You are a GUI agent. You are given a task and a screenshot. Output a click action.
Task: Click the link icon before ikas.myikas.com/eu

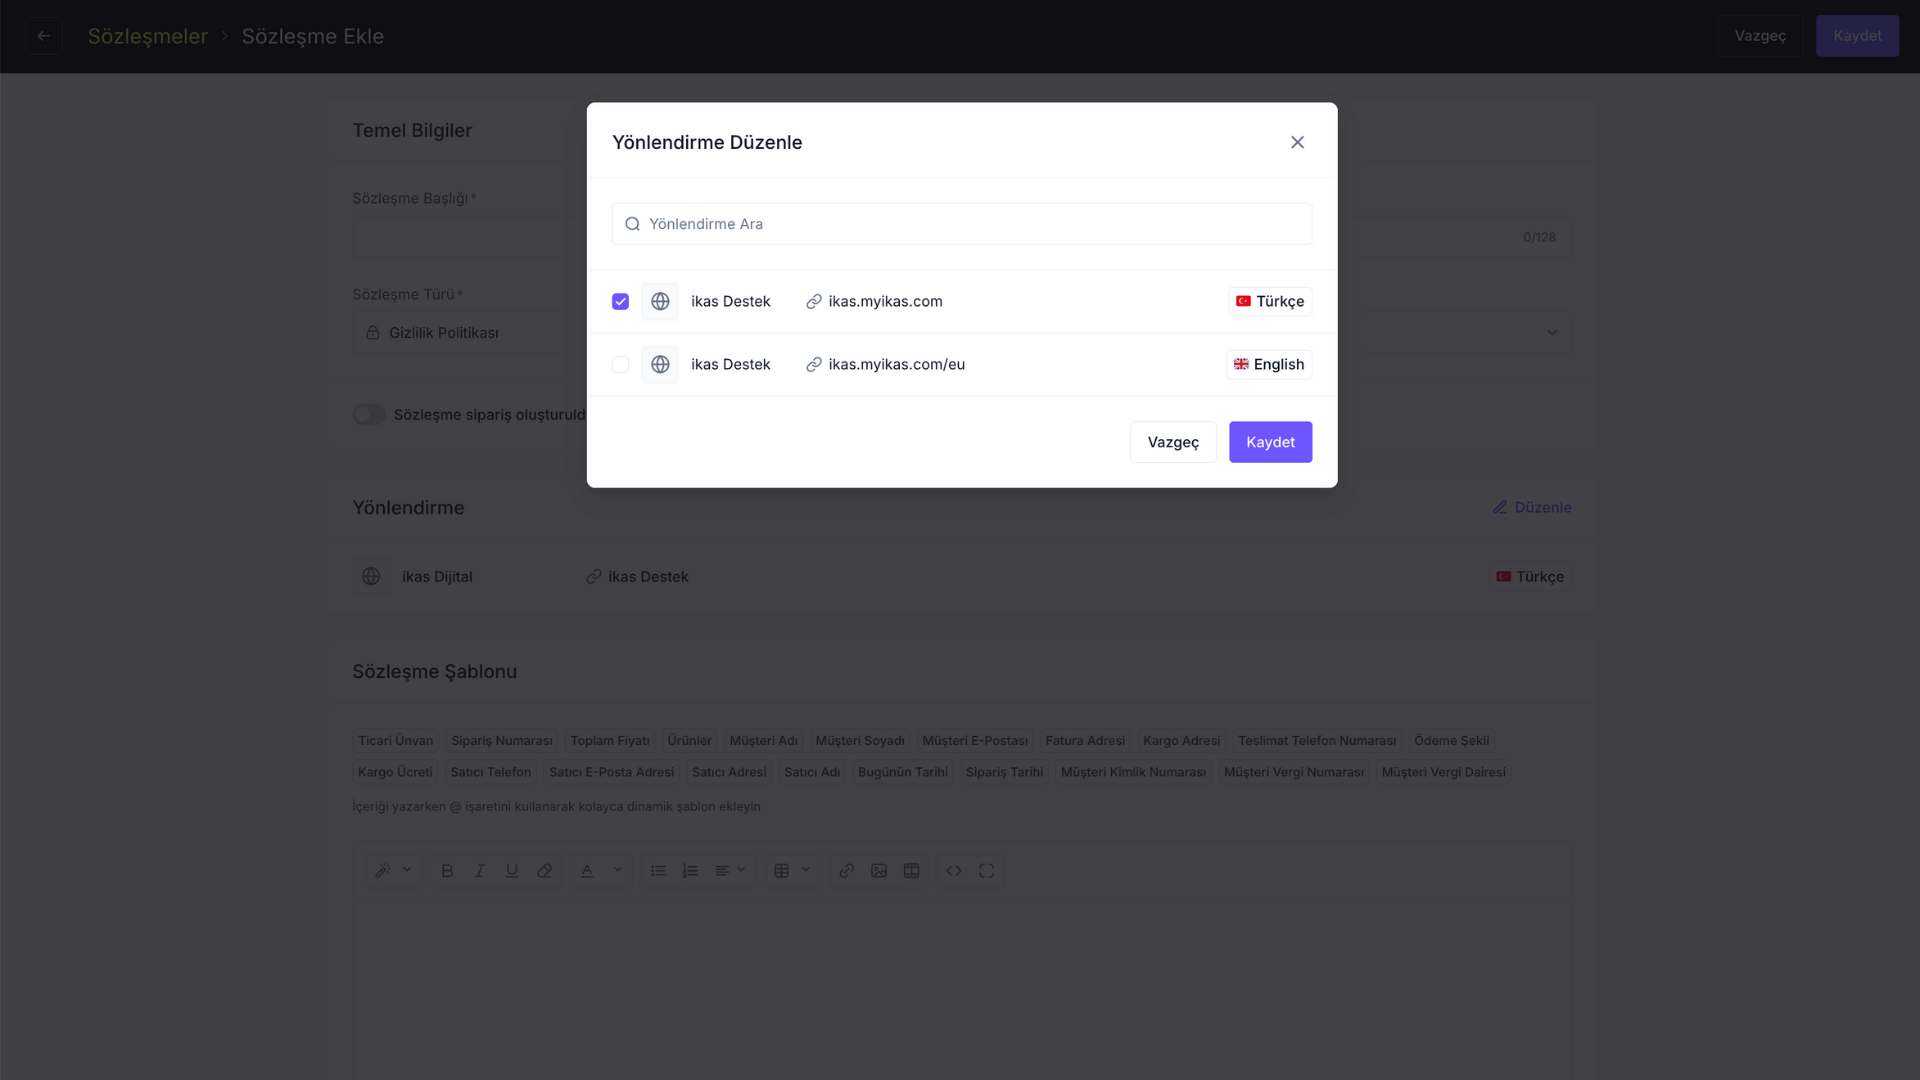[814, 364]
